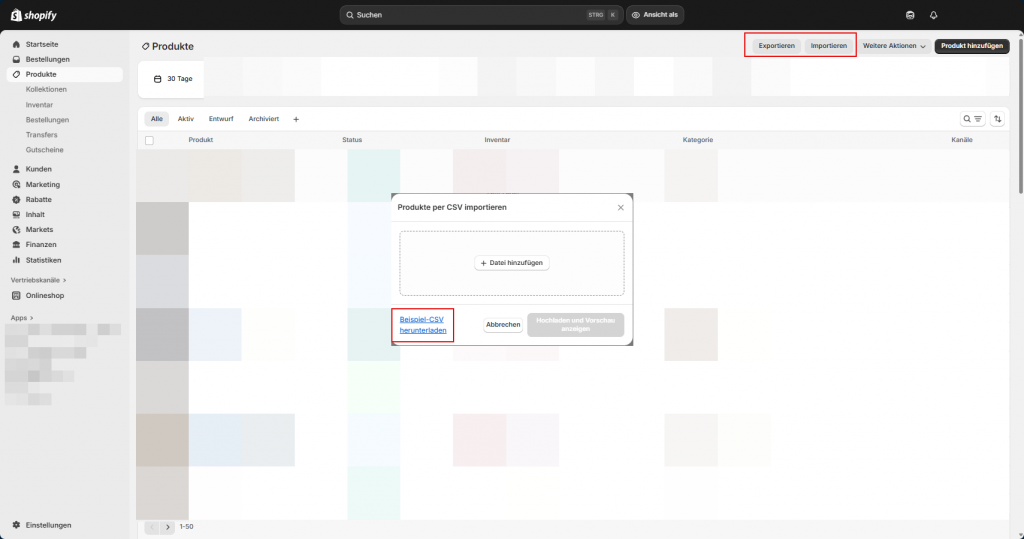Open the store account icon in top bar
The height and width of the screenshot is (539, 1024).
(910, 15)
